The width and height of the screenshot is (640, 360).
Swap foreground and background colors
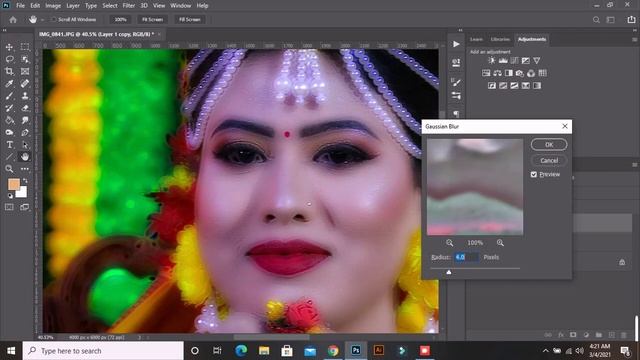pyautogui.click(x=25, y=180)
